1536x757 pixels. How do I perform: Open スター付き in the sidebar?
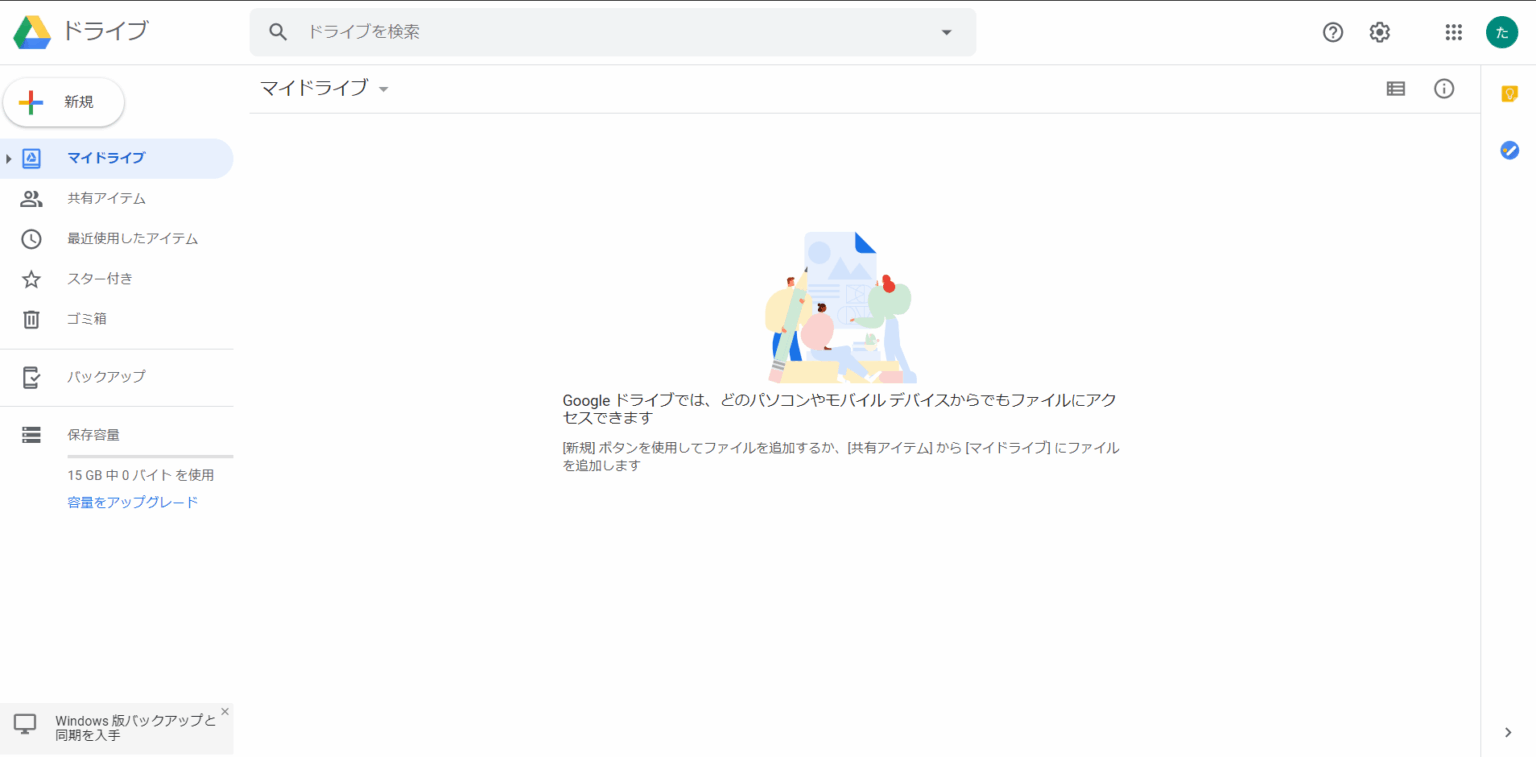point(99,279)
